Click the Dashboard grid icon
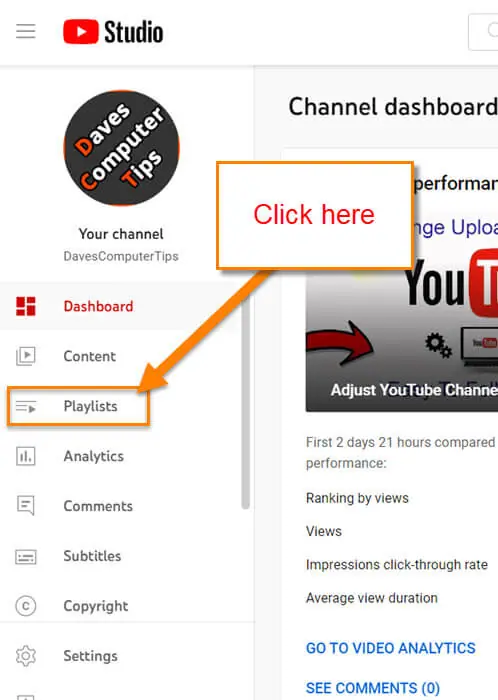This screenshot has height=700, width=498. (x=25, y=306)
